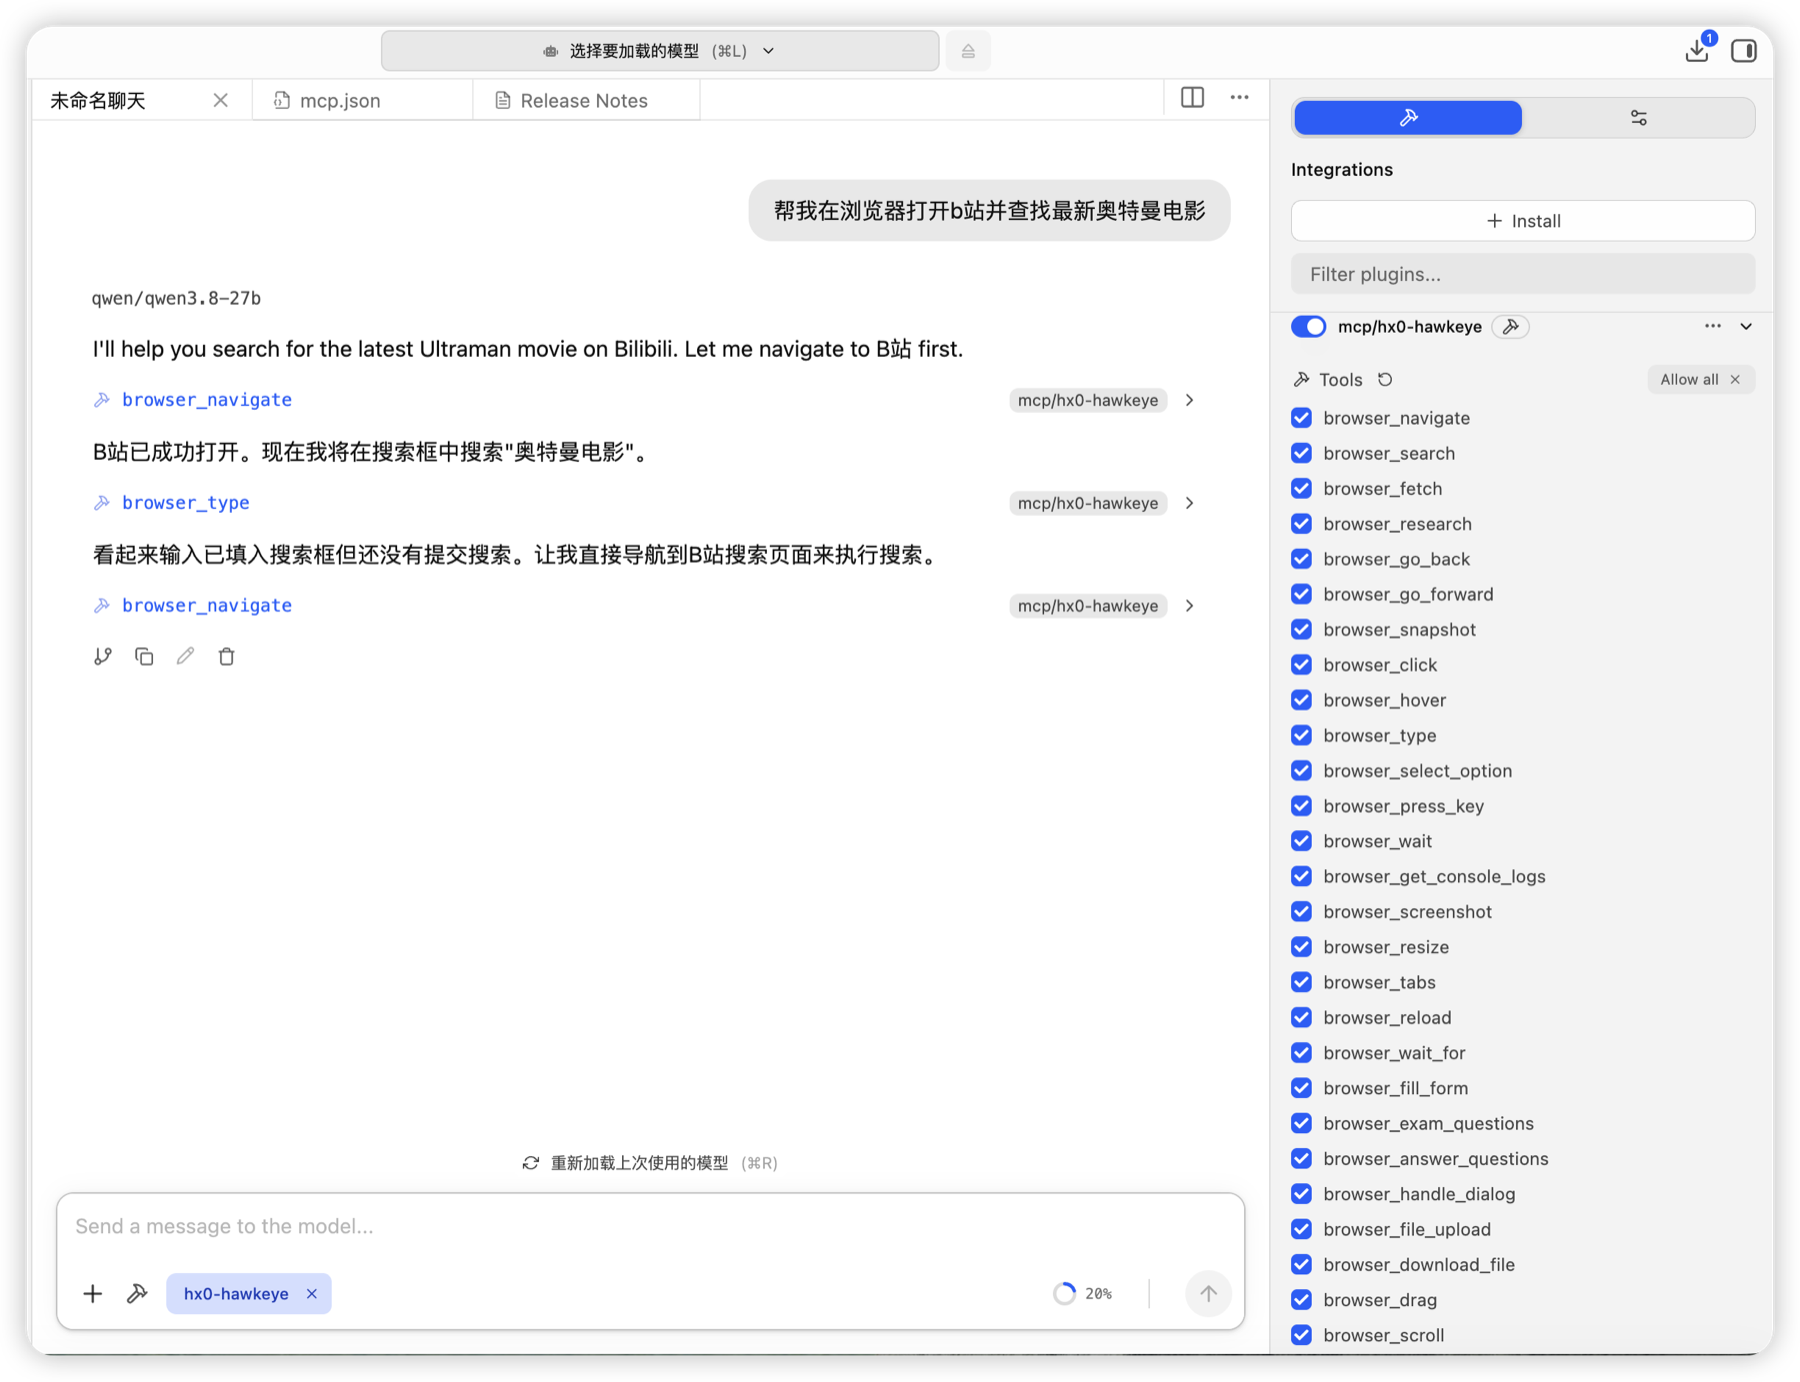Select the integrations hammer tab
This screenshot has height=1382, width=1800.
point(1408,117)
